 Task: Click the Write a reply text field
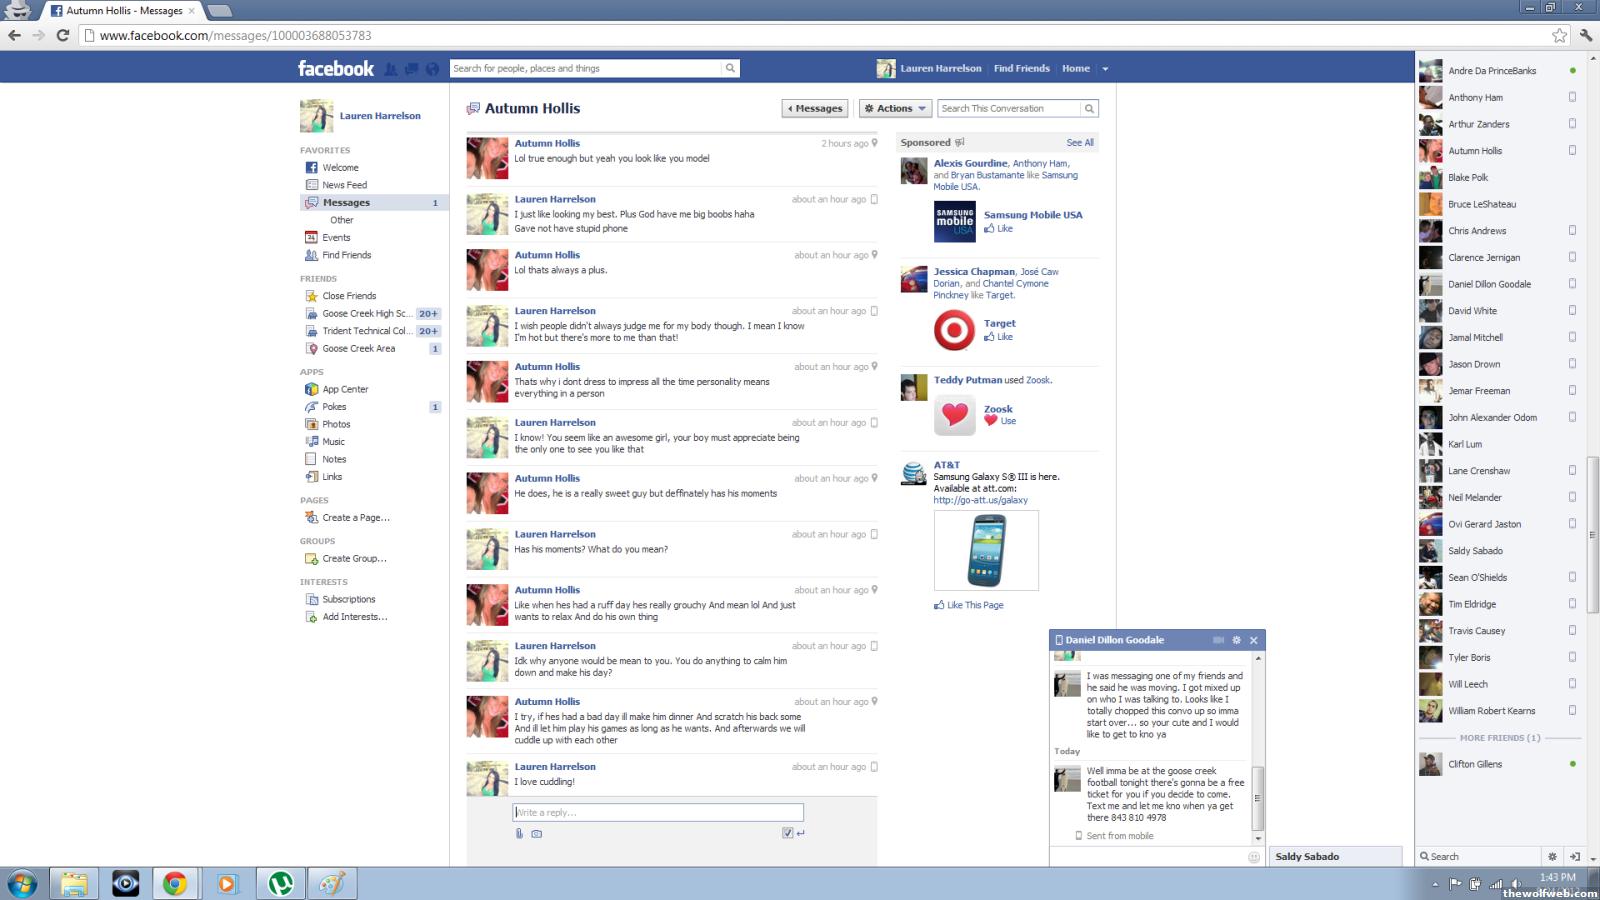658,813
